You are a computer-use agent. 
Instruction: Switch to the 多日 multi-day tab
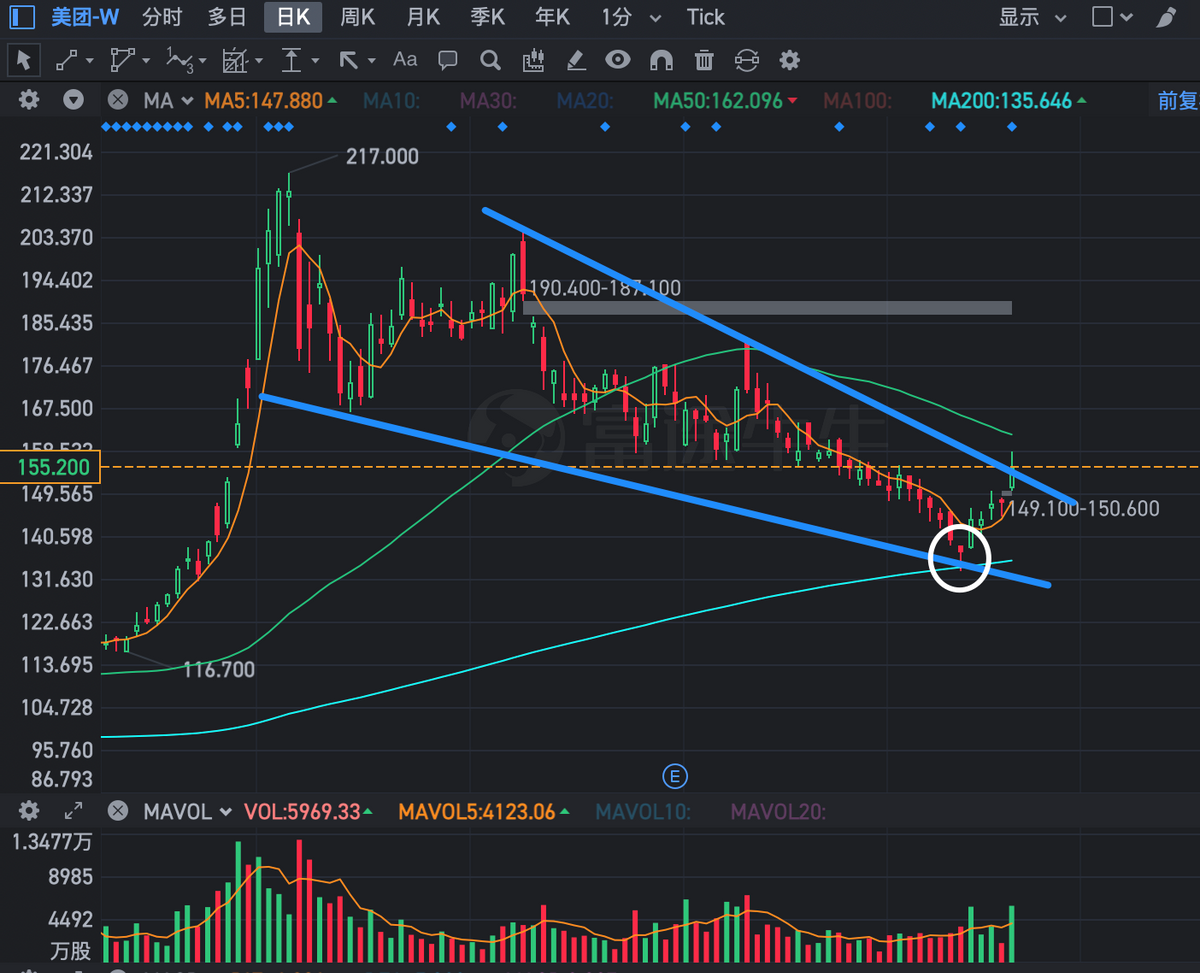(x=228, y=17)
